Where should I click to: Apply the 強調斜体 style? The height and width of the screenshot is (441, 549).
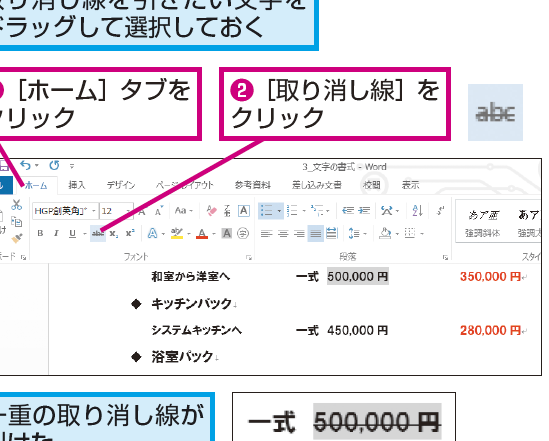pyautogui.click(x=483, y=223)
